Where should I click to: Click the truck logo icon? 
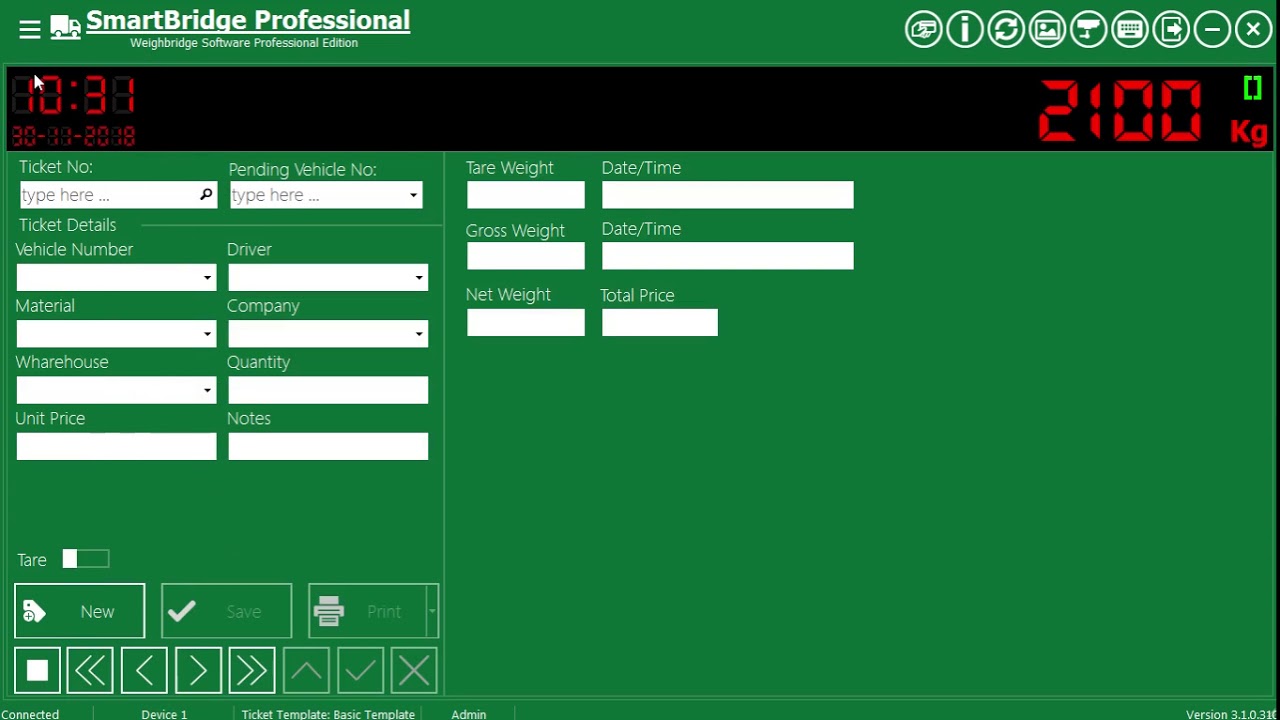point(65,28)
